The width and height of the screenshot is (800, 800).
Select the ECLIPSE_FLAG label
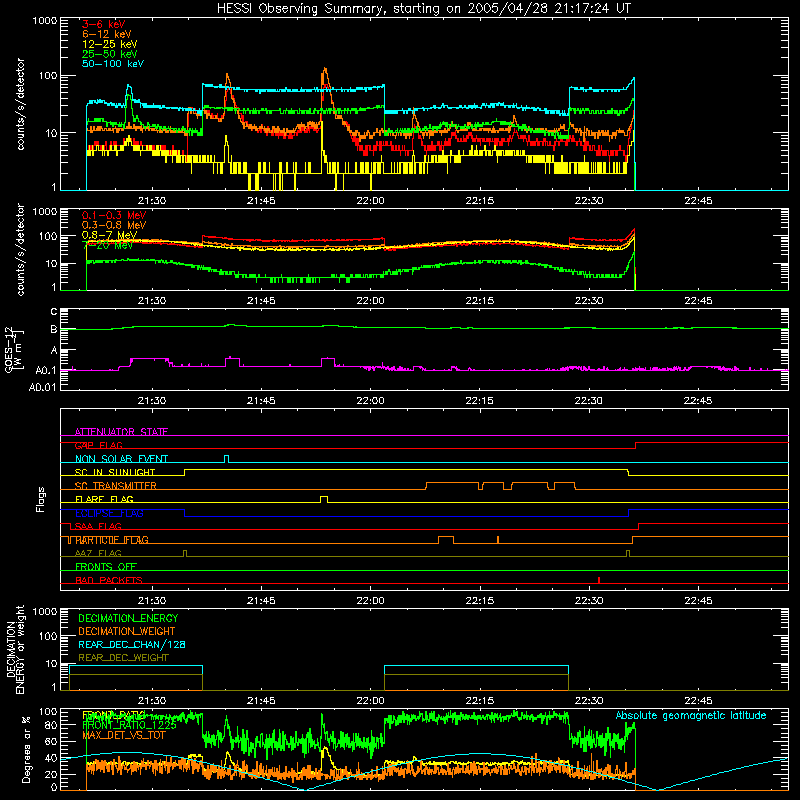coord(109,513)
